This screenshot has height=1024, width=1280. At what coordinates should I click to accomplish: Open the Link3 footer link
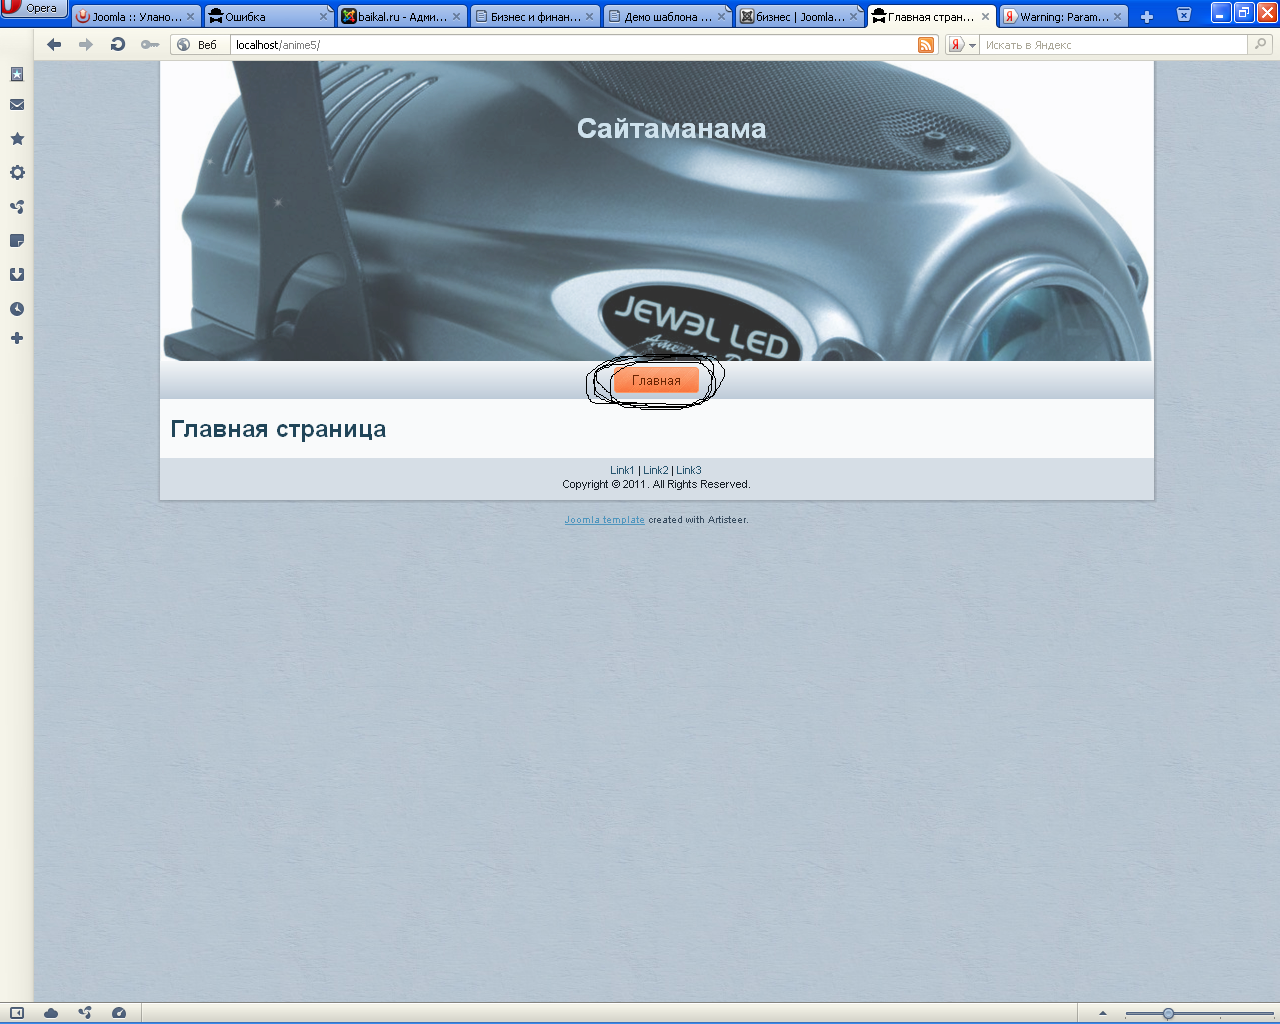[x=689, y=470]
